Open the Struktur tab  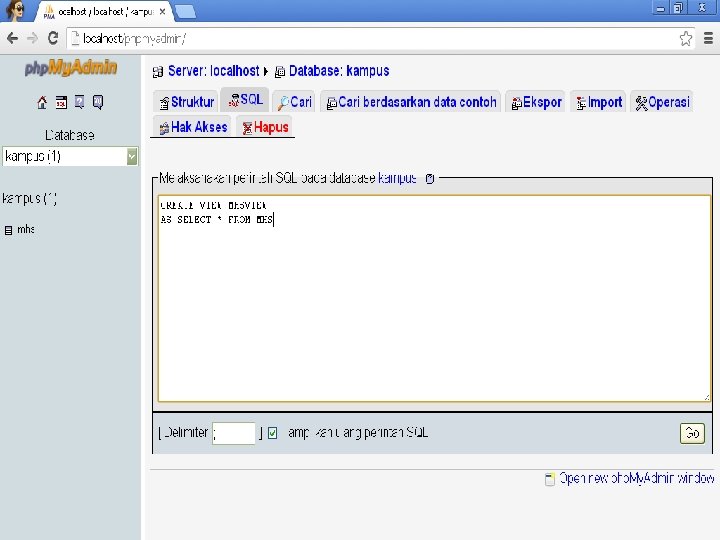[x=187, y=102]
